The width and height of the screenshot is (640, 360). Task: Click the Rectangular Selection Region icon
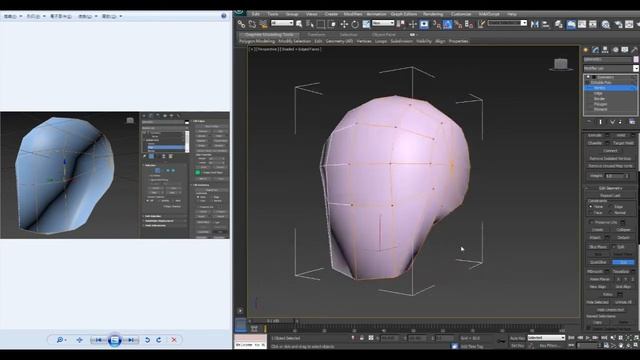coord(321,24)
